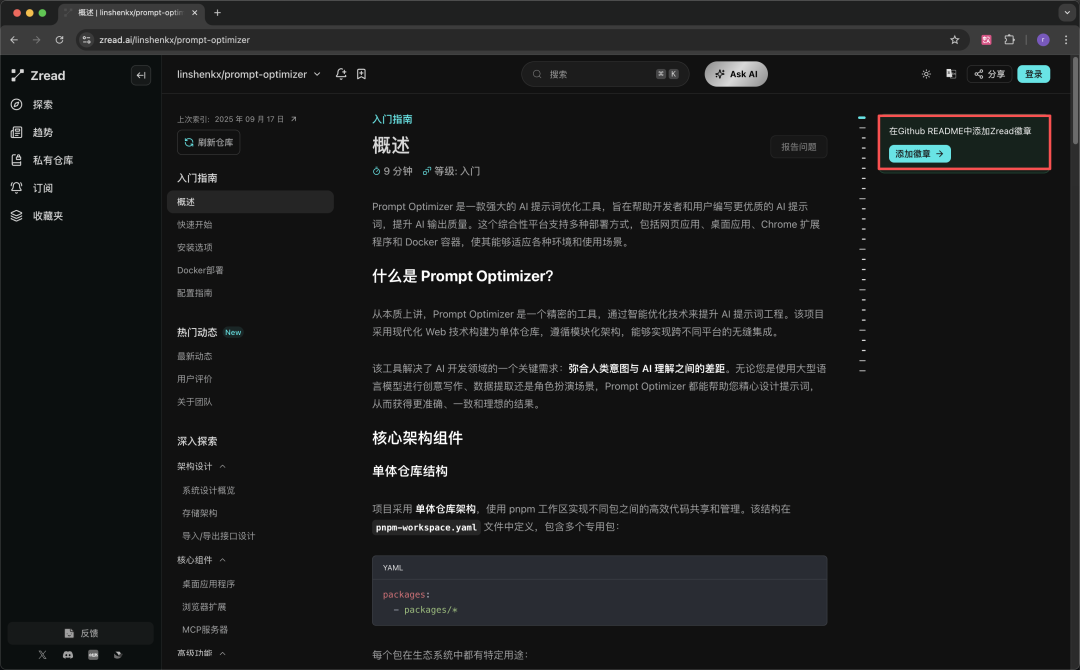
Task: Click the language translate icon in the header
Action: (x=951, y=74)
